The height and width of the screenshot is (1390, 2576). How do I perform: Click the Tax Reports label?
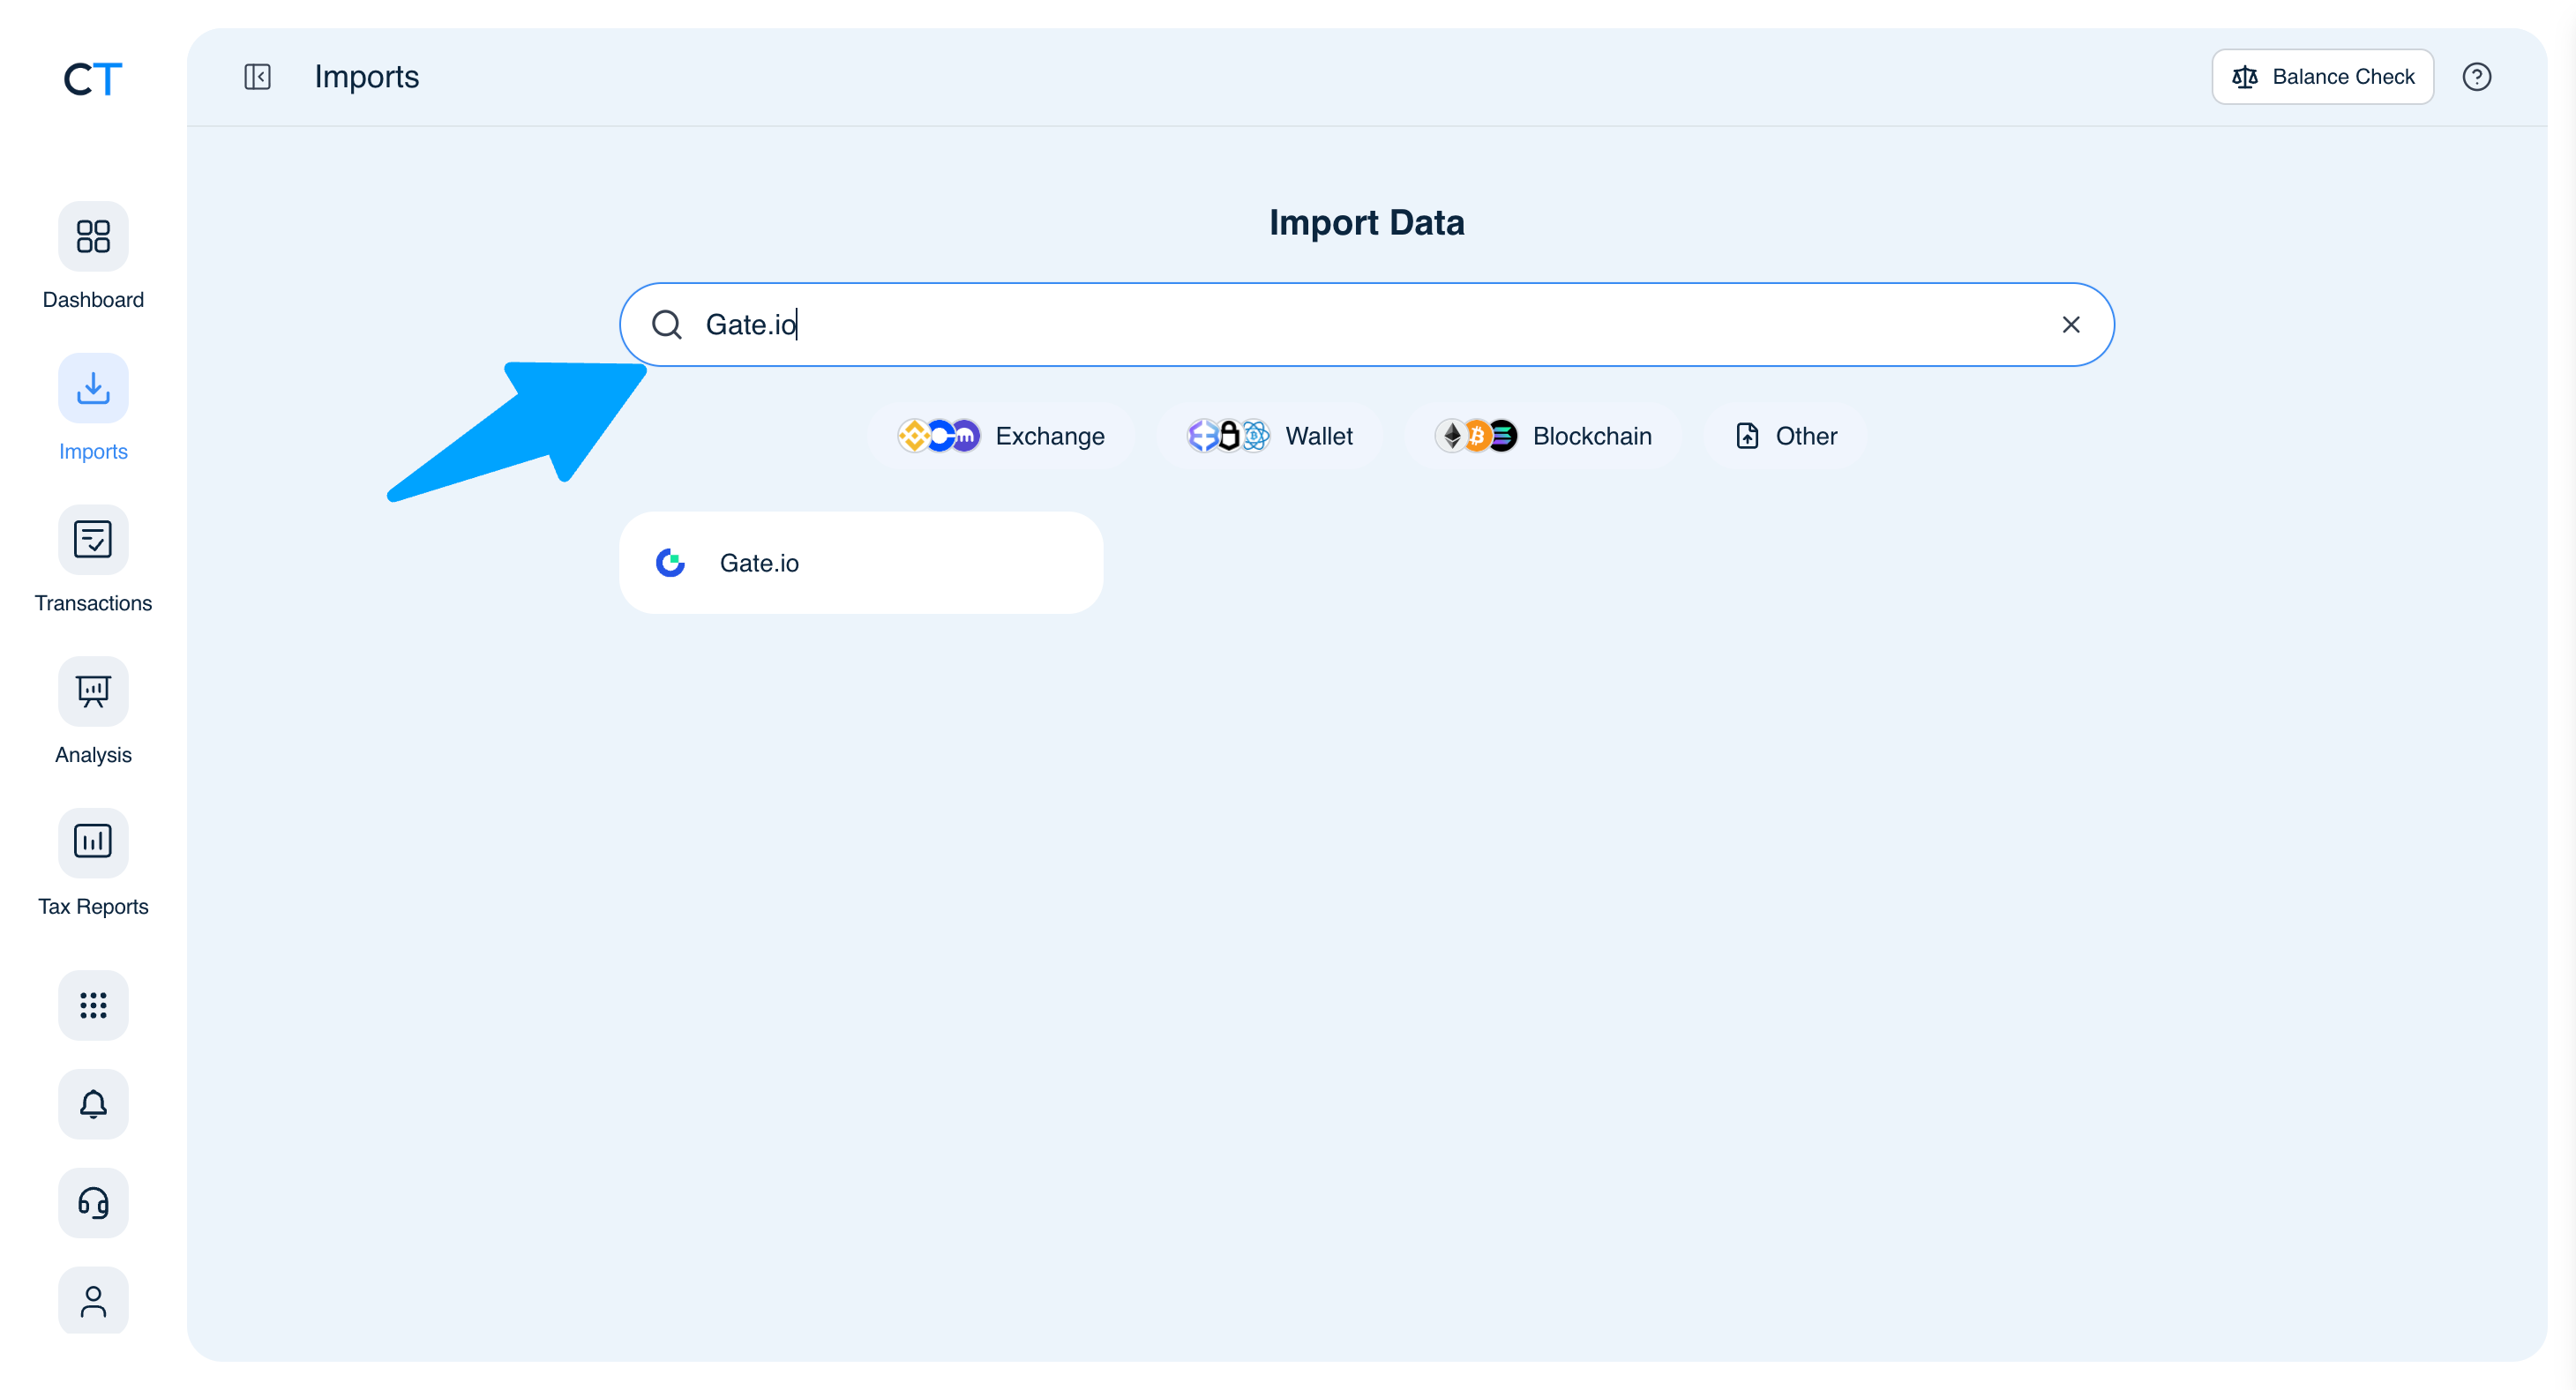pos(93,907)
